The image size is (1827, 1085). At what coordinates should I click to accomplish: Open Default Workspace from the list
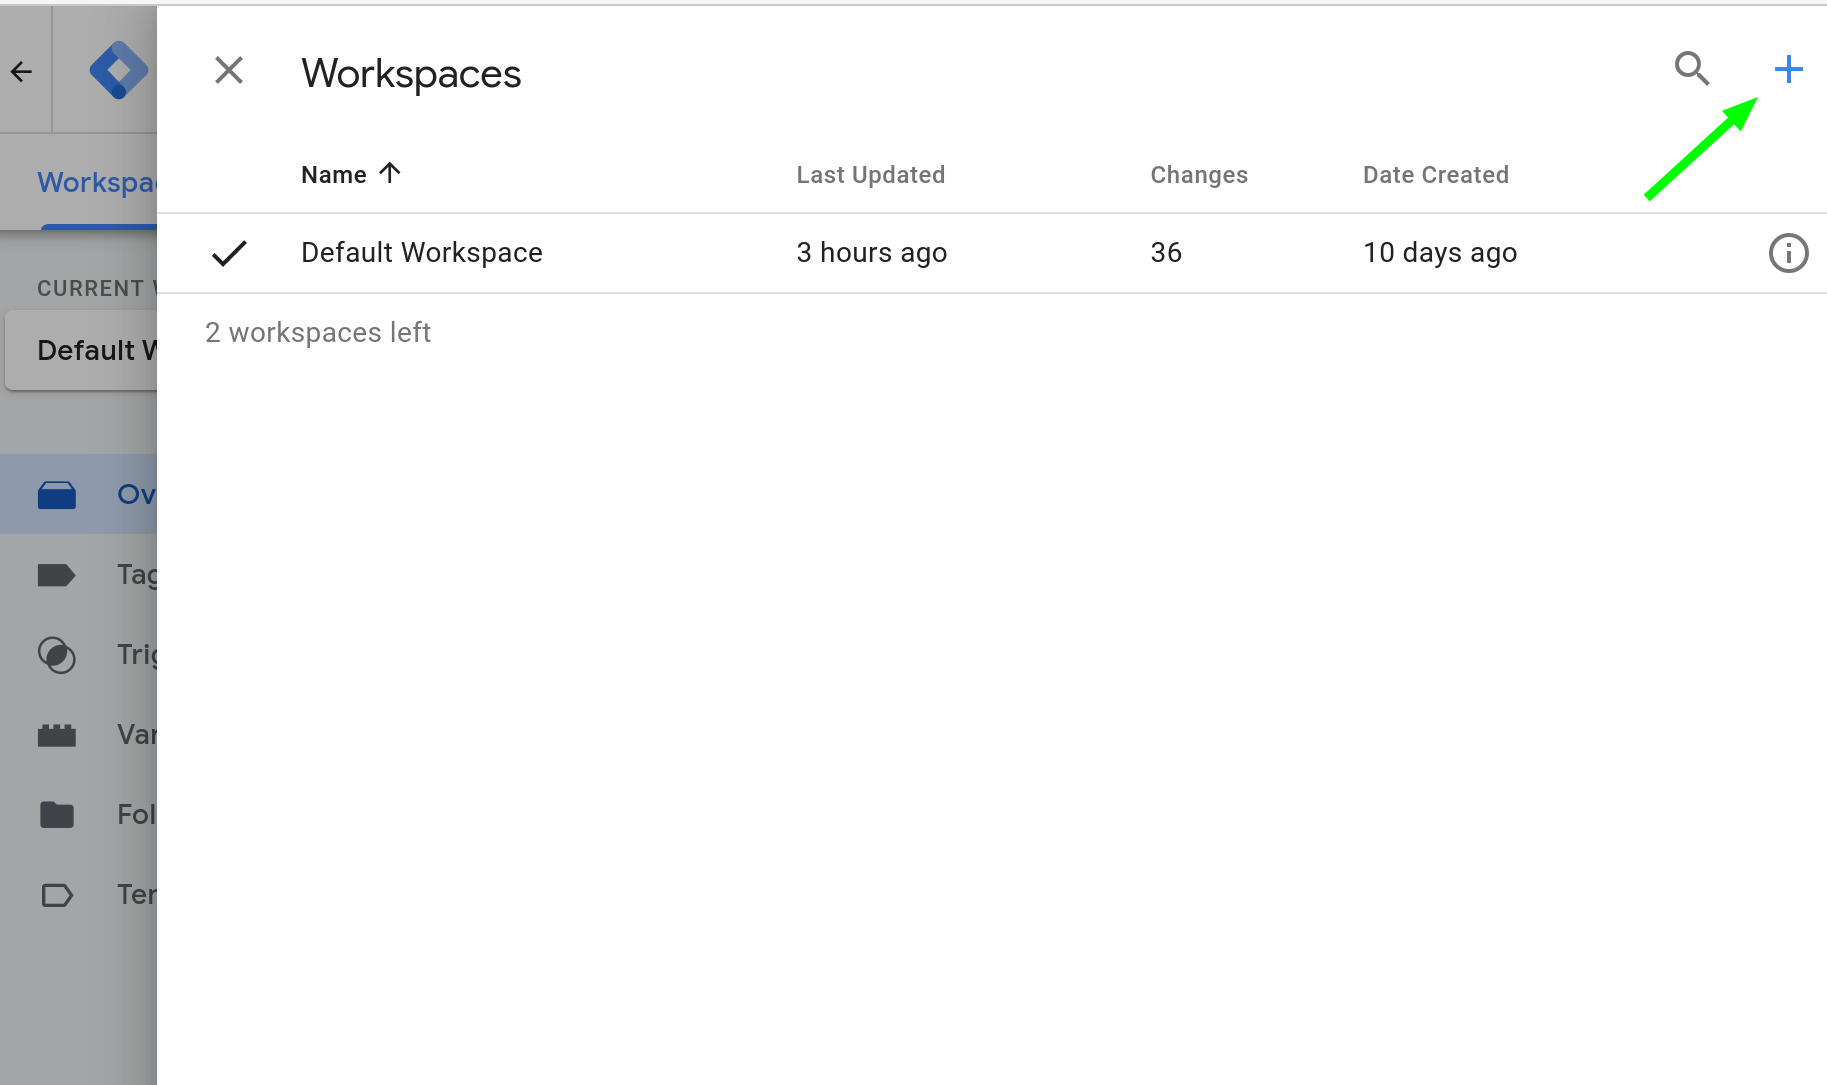421,252
